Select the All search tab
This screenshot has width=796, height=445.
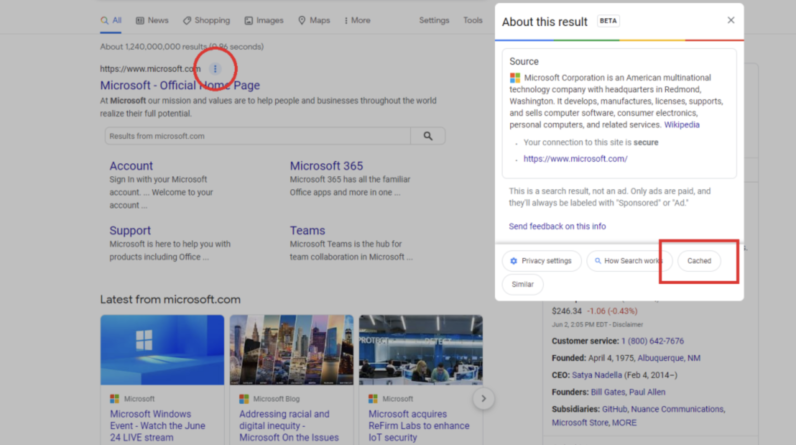(x=111, y=20)
